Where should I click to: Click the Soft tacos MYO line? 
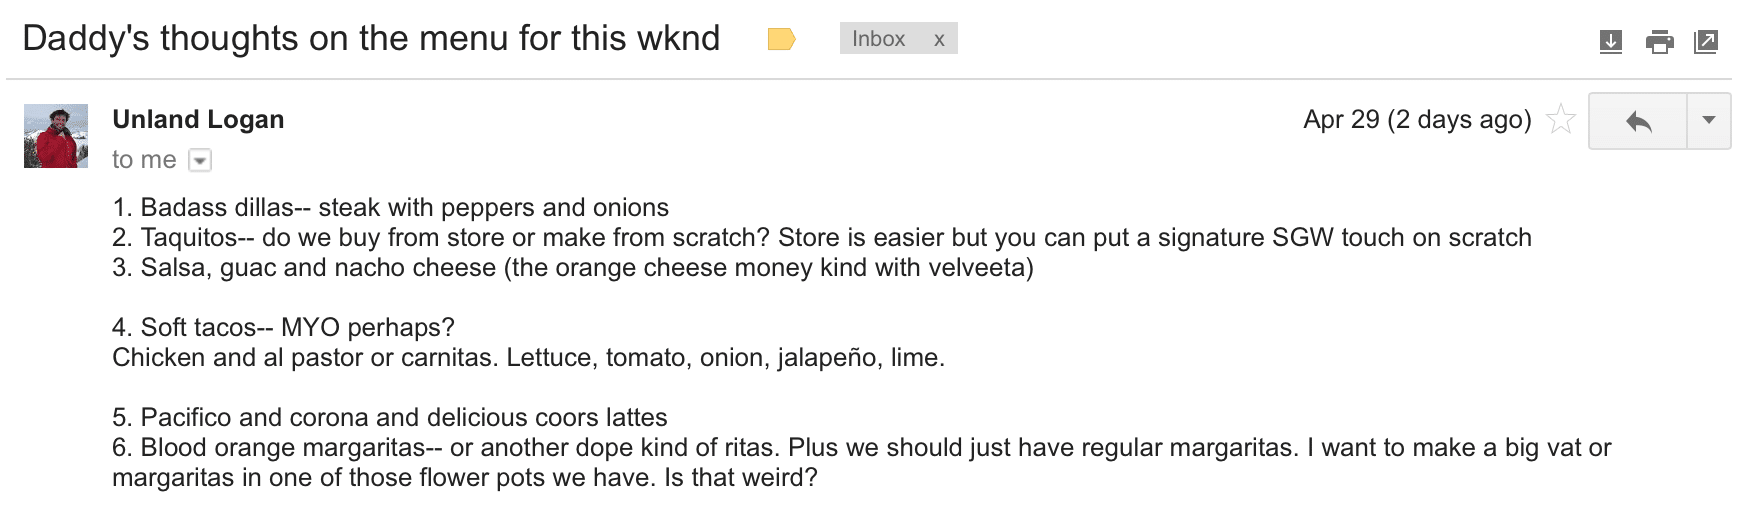click(x=283, y=328)
